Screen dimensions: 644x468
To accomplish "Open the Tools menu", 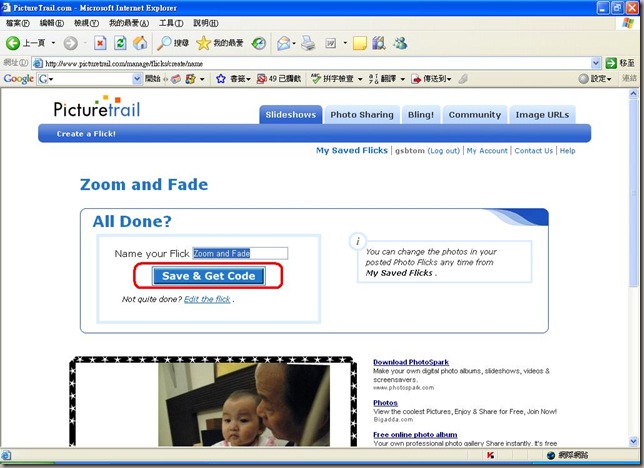I will (171, 23).
